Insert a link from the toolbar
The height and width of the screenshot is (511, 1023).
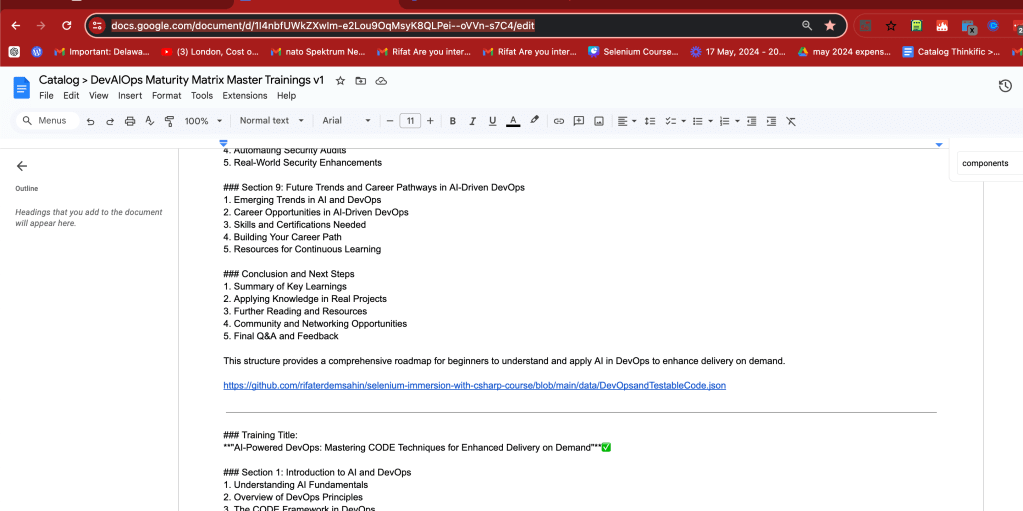(558, 121)
